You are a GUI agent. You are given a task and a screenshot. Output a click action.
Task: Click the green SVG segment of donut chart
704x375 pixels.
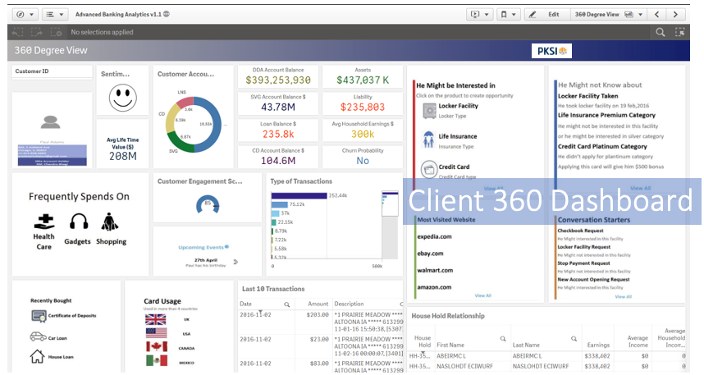[180, 143]
